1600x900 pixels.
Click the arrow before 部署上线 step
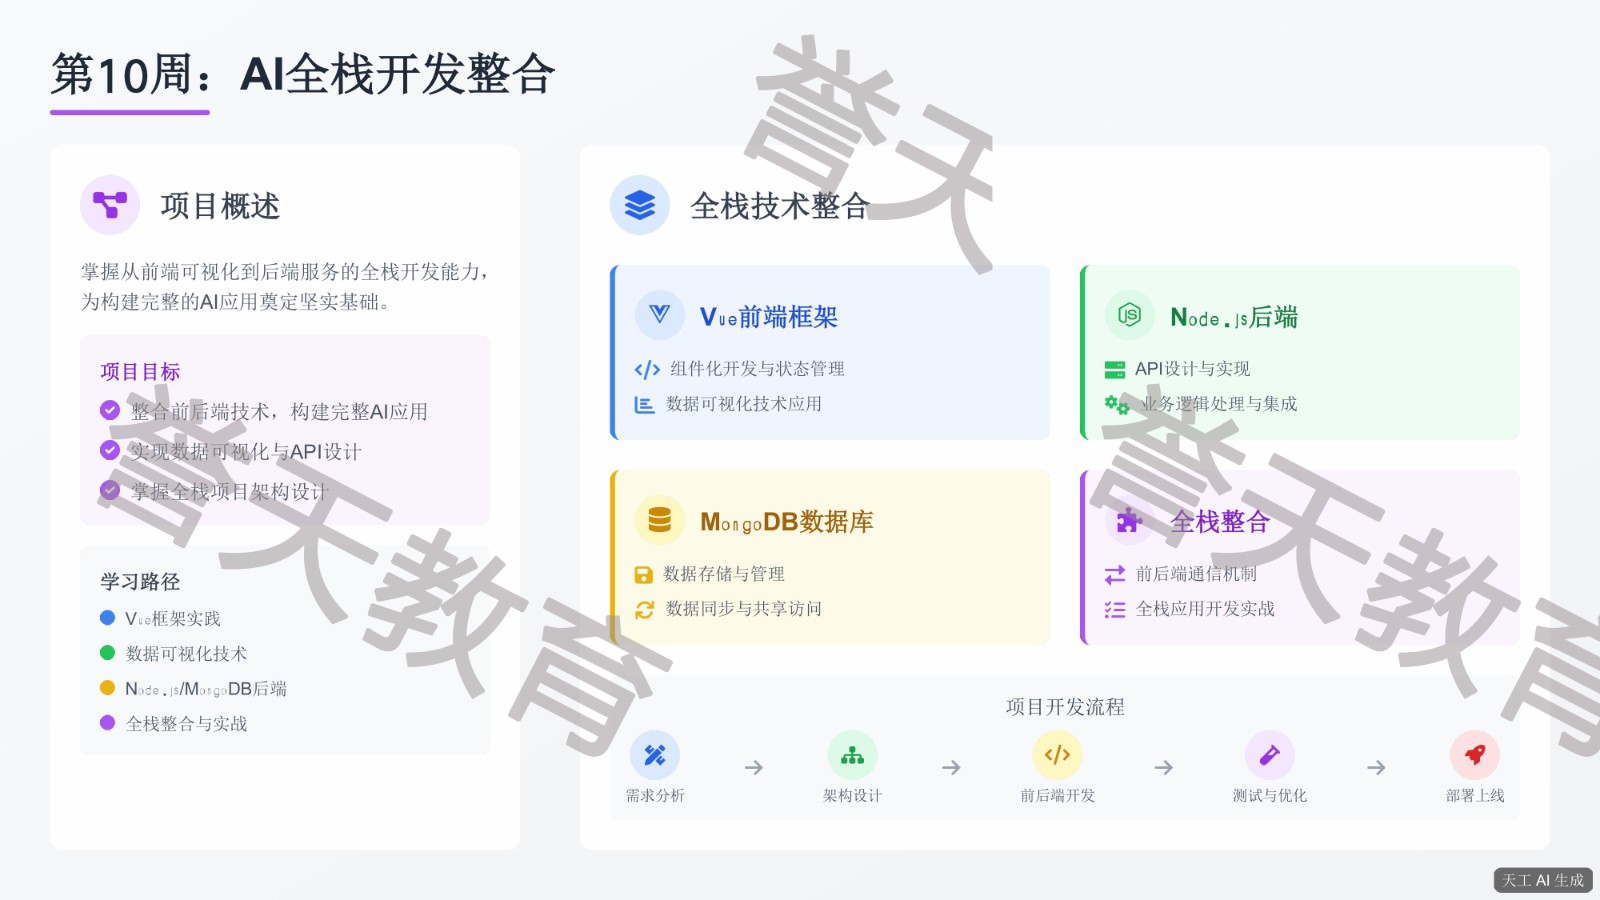pos(1377,768)
